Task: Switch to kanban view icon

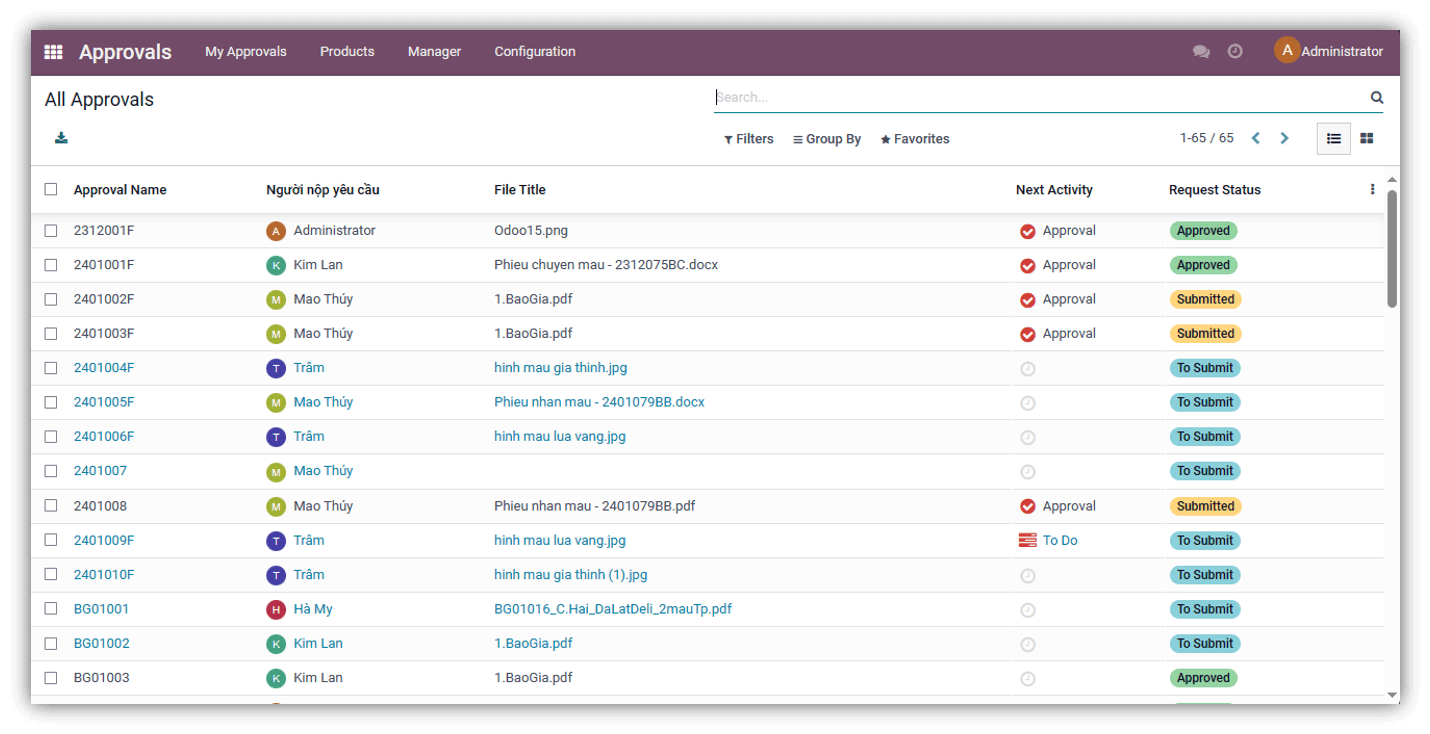Action: (1367, 139)
